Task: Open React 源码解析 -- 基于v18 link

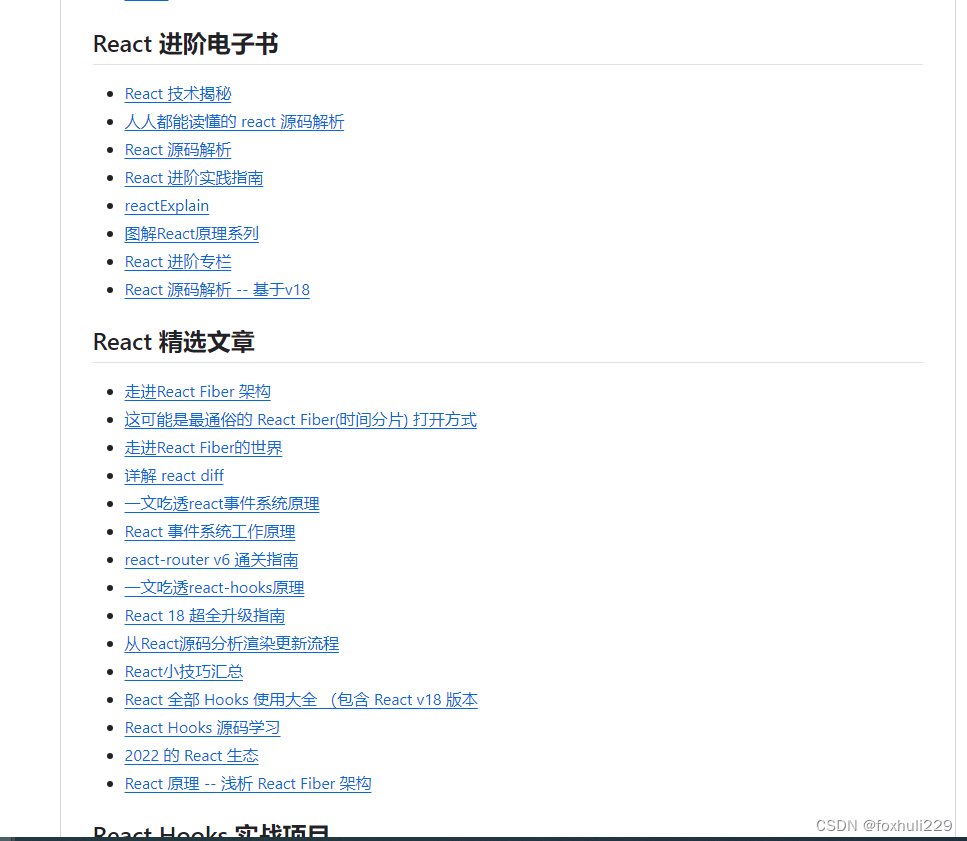Action: (217, 290)
